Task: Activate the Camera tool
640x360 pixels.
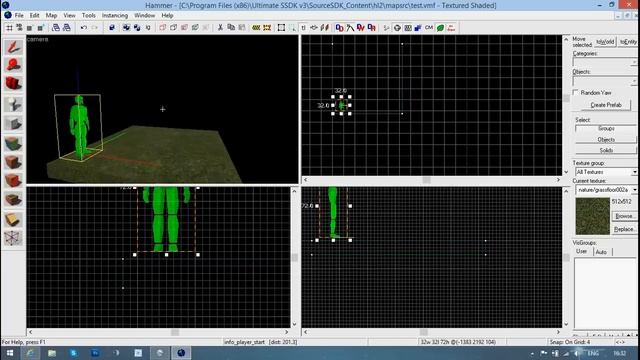Action: point(13,84)
